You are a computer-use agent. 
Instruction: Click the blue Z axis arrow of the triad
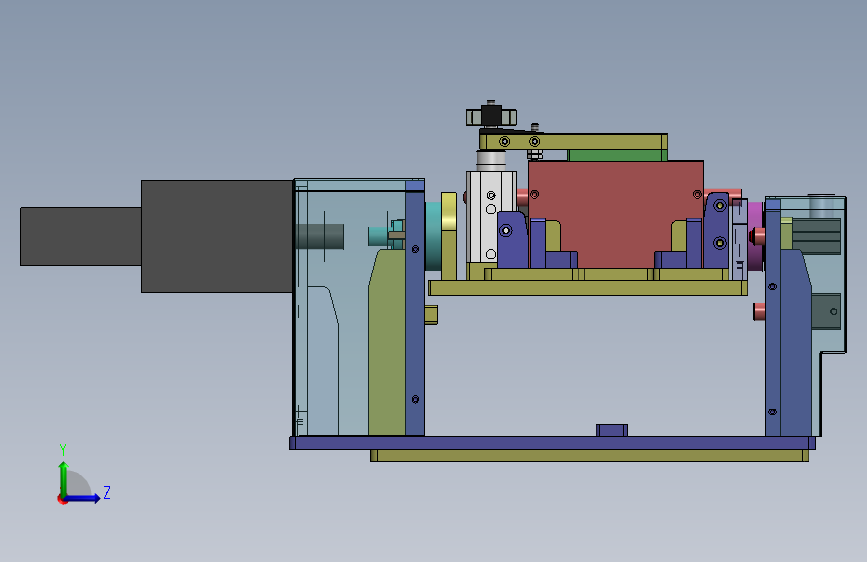pyautogui.click(x=82, y=498)
